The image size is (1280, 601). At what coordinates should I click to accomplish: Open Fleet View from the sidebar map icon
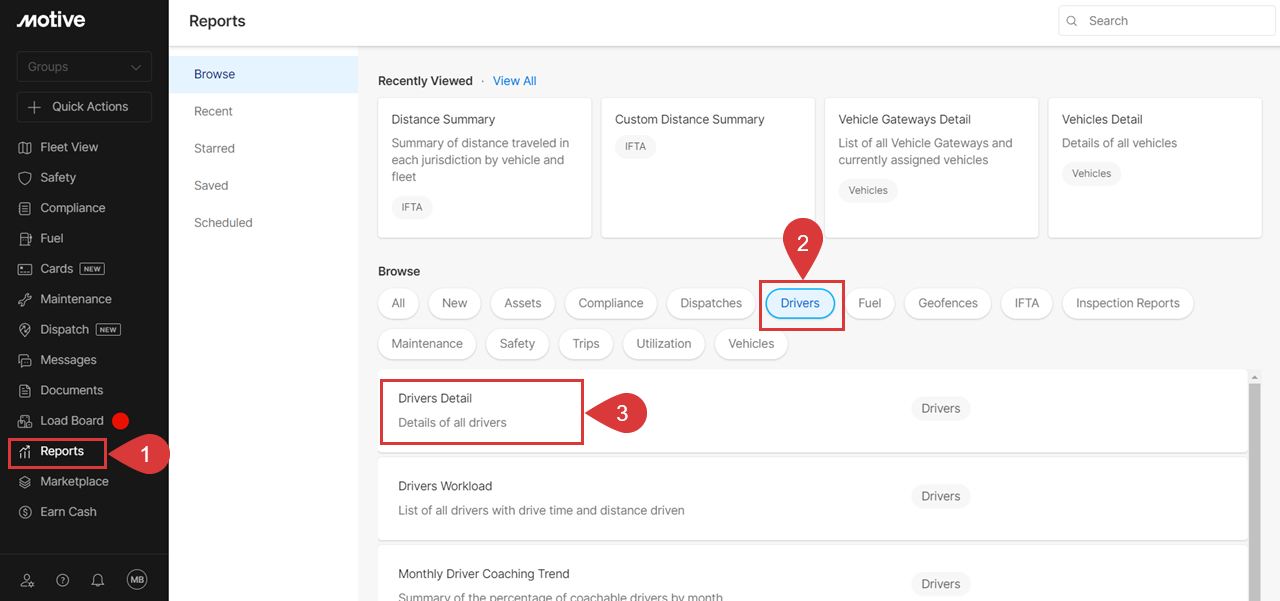coord(26,147)
